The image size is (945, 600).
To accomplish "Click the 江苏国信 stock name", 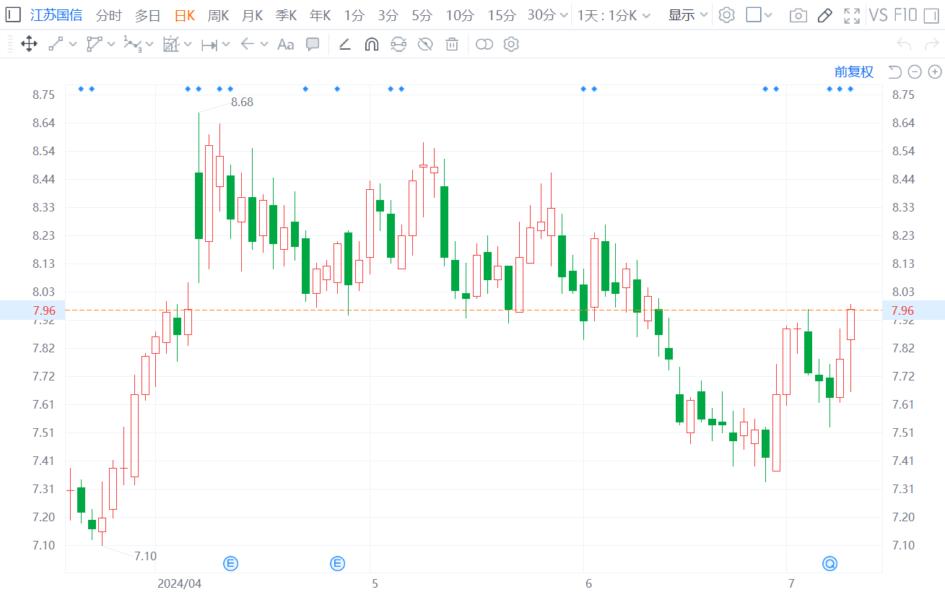I will 56,15.
